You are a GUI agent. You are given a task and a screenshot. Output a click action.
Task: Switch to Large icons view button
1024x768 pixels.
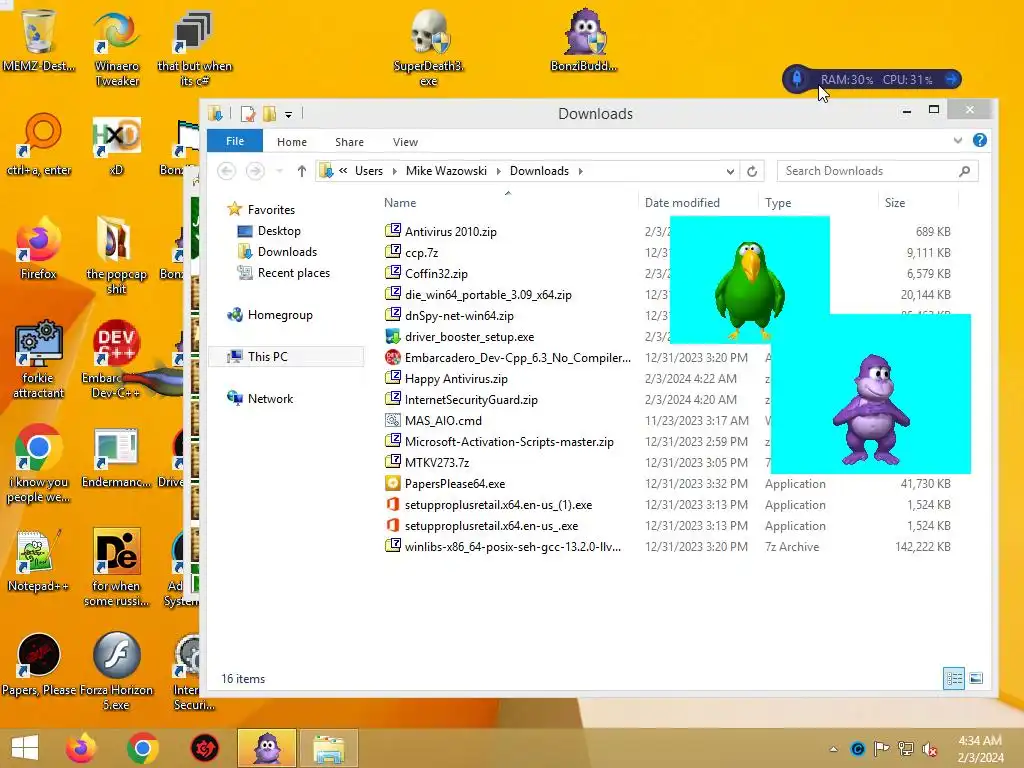976,679
